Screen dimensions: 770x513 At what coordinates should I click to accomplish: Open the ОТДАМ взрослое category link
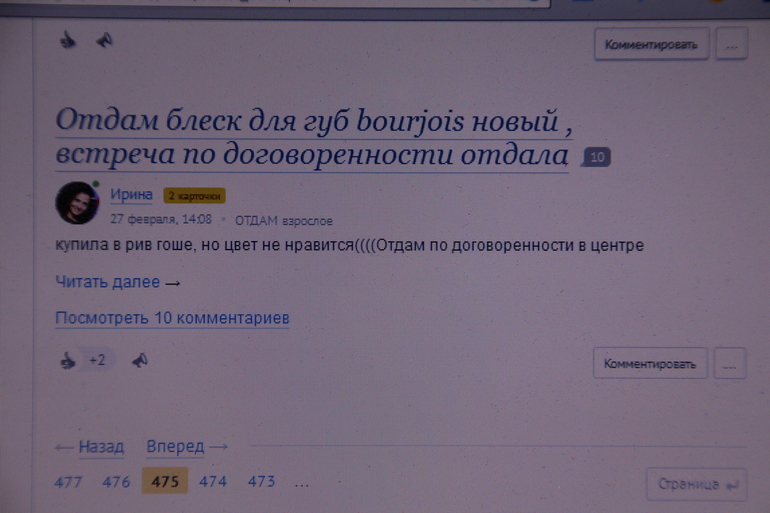point(283,220)
